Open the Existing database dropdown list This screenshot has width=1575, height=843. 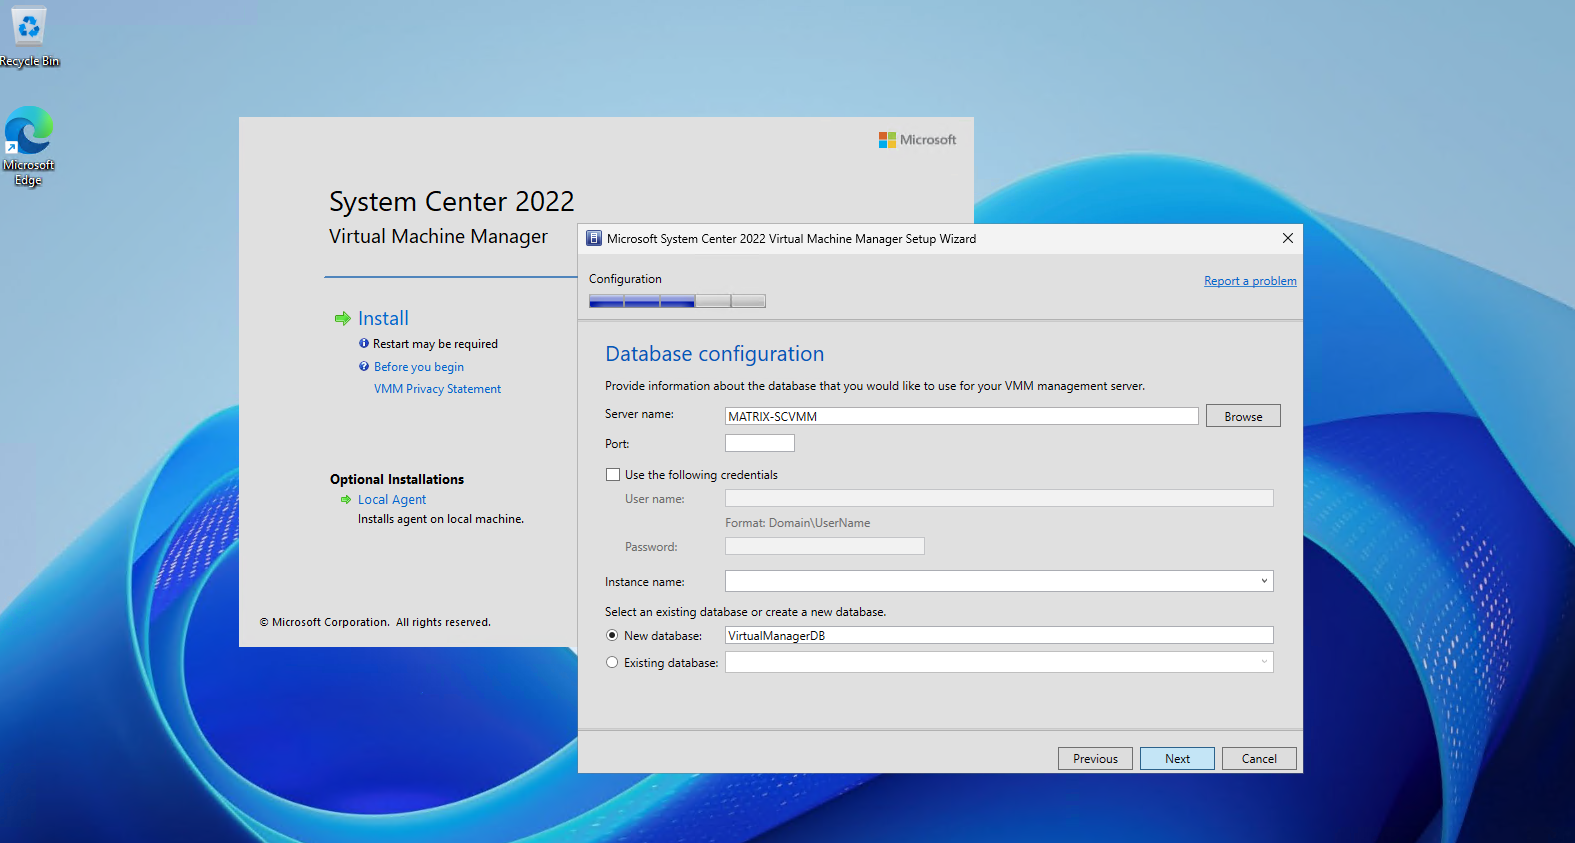tap(1264, 662)
